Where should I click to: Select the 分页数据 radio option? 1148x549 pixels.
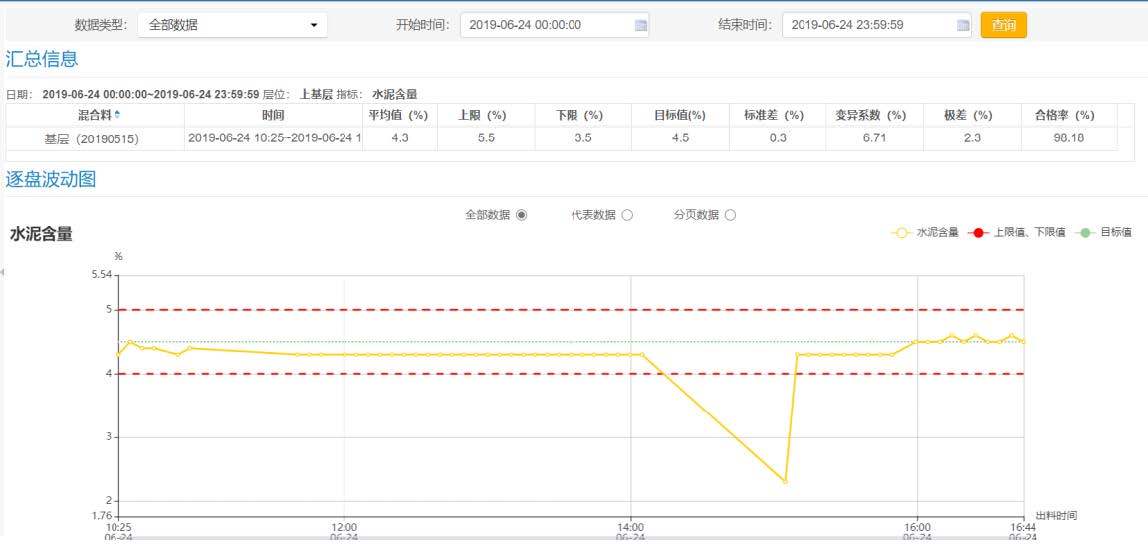pos(730,215)
